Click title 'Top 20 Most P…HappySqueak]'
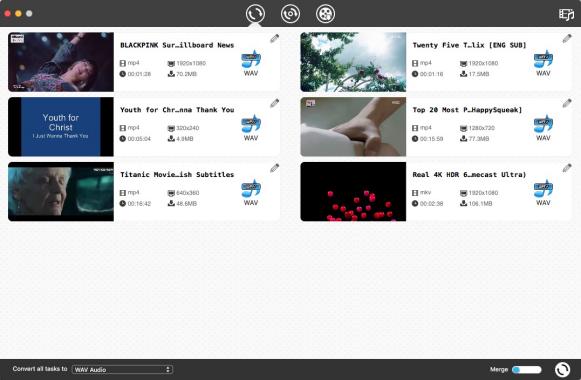The image size is (581, 380). click(467, 110)
